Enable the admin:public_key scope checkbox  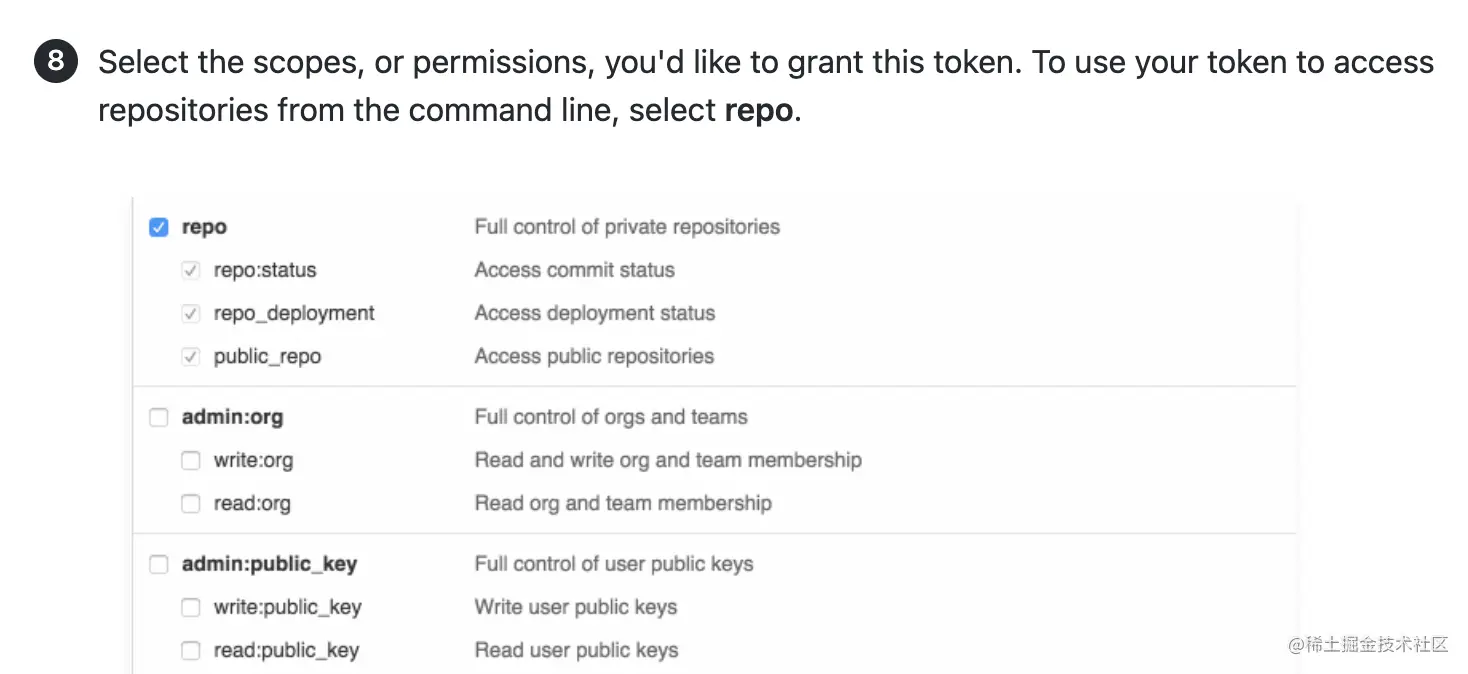158,564
